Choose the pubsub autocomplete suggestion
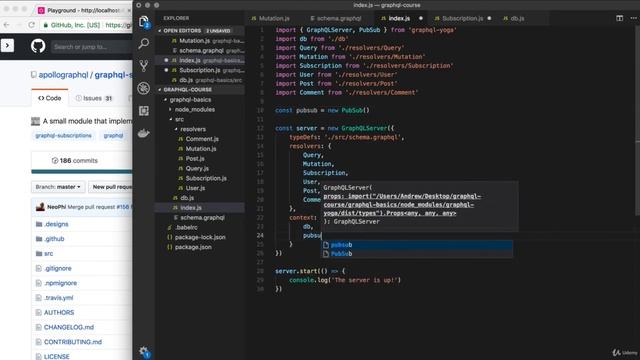640x360 pixels. (417, 245)
